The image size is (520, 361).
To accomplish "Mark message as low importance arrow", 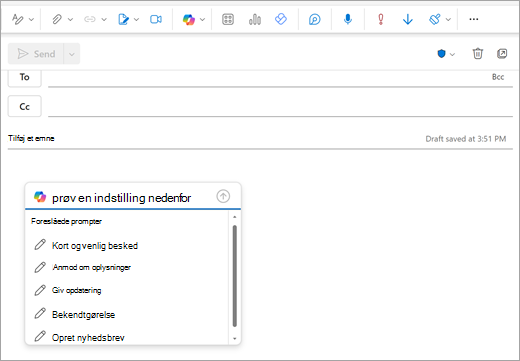I will coord(407,19).
